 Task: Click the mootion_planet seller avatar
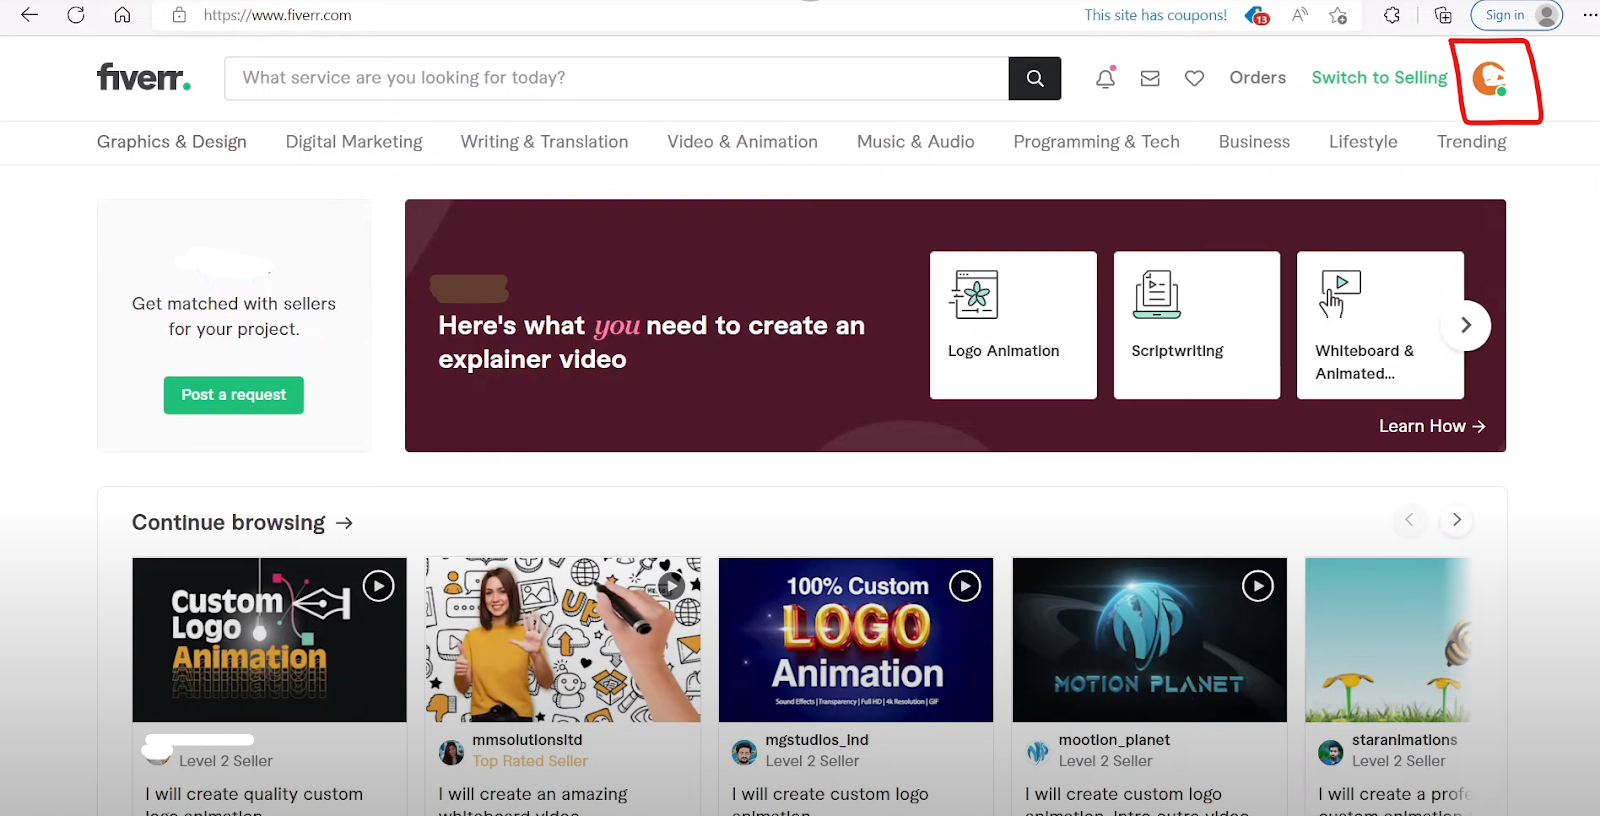(x=1038, y=752)
